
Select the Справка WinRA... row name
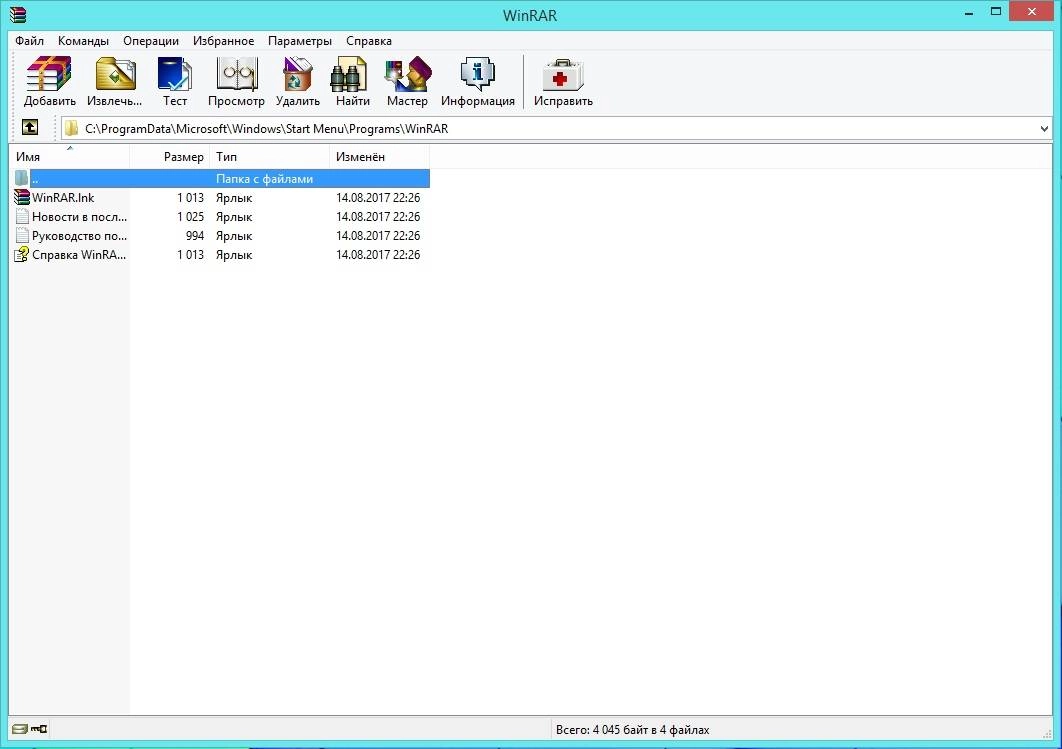pyautogui.click(x=79, y=255)
